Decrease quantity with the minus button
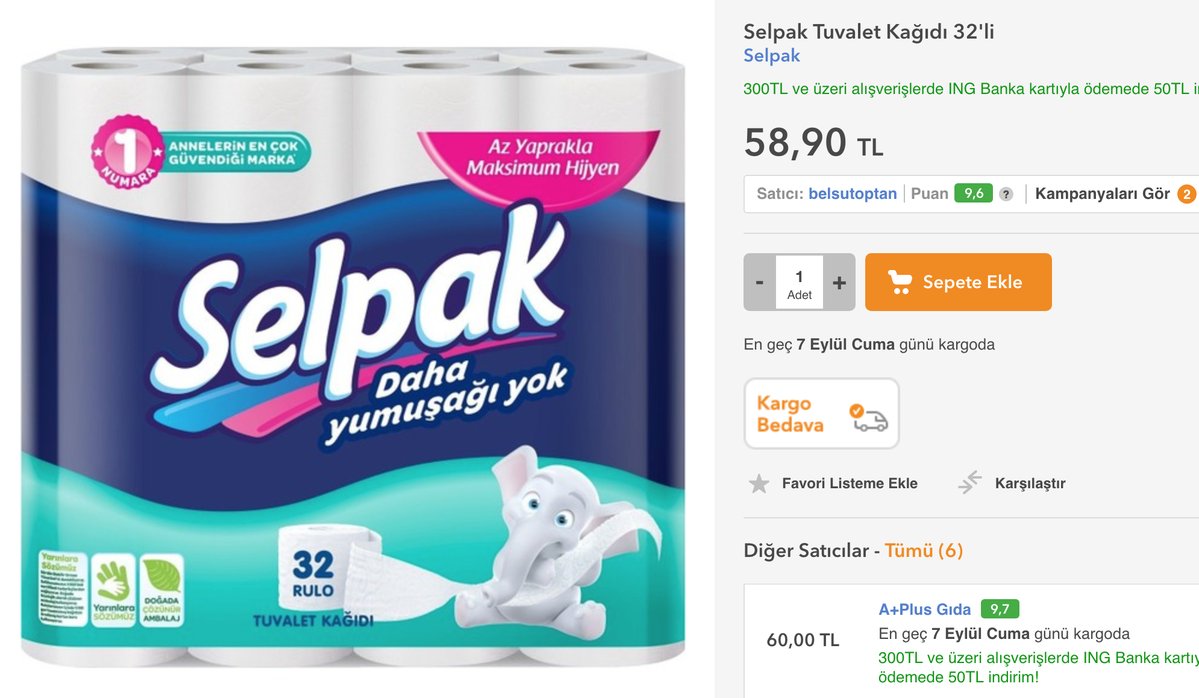This screenshot has height=698, width=1199. [759, 282]
